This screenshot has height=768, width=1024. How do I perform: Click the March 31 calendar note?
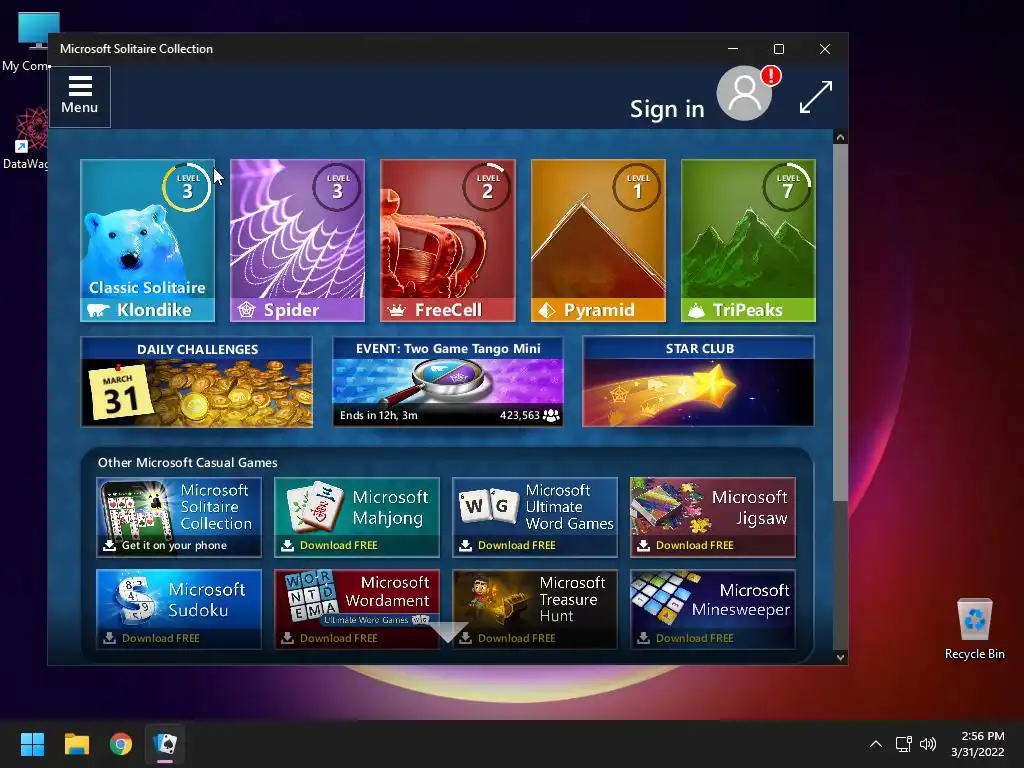(x=120, y=393)
